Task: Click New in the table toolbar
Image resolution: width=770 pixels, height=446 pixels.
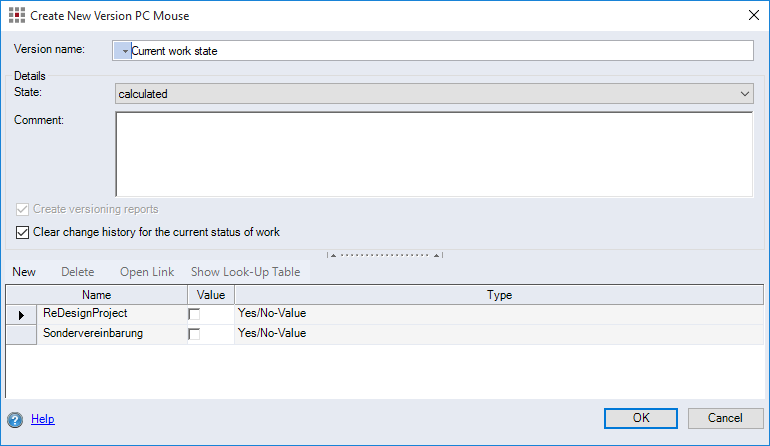Action: click(x=24, y=272)
